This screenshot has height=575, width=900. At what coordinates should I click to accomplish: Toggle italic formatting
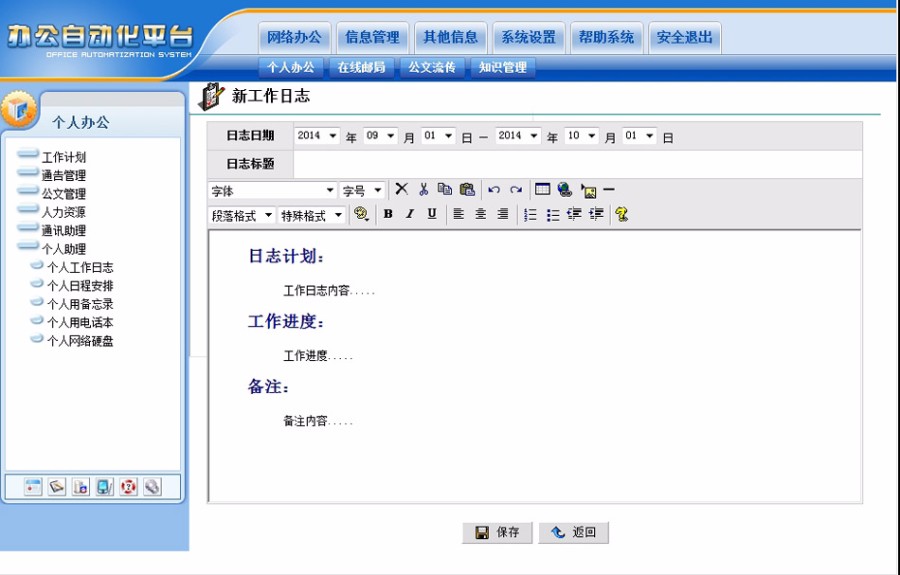[410, 214]
